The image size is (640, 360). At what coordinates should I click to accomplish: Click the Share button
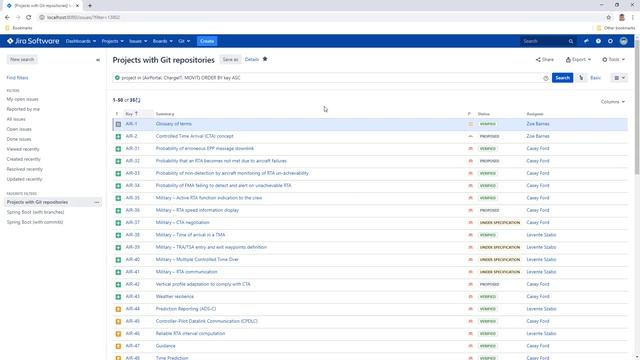point(545,60)
